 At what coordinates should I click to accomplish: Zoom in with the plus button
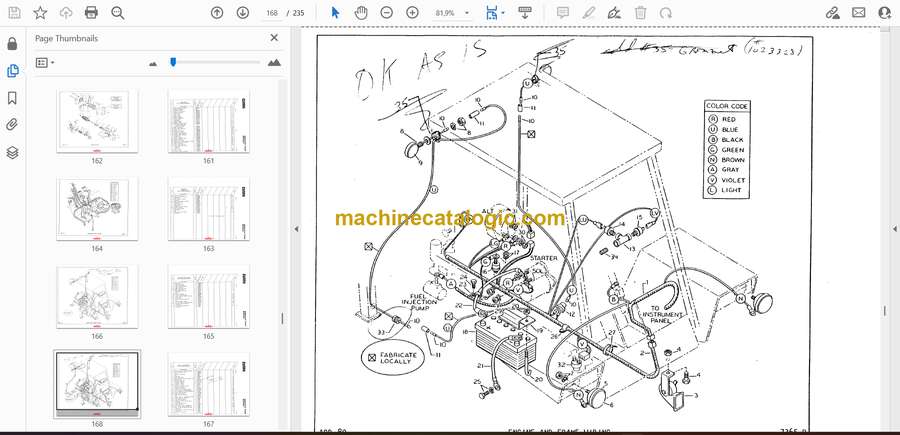point(412,13)
